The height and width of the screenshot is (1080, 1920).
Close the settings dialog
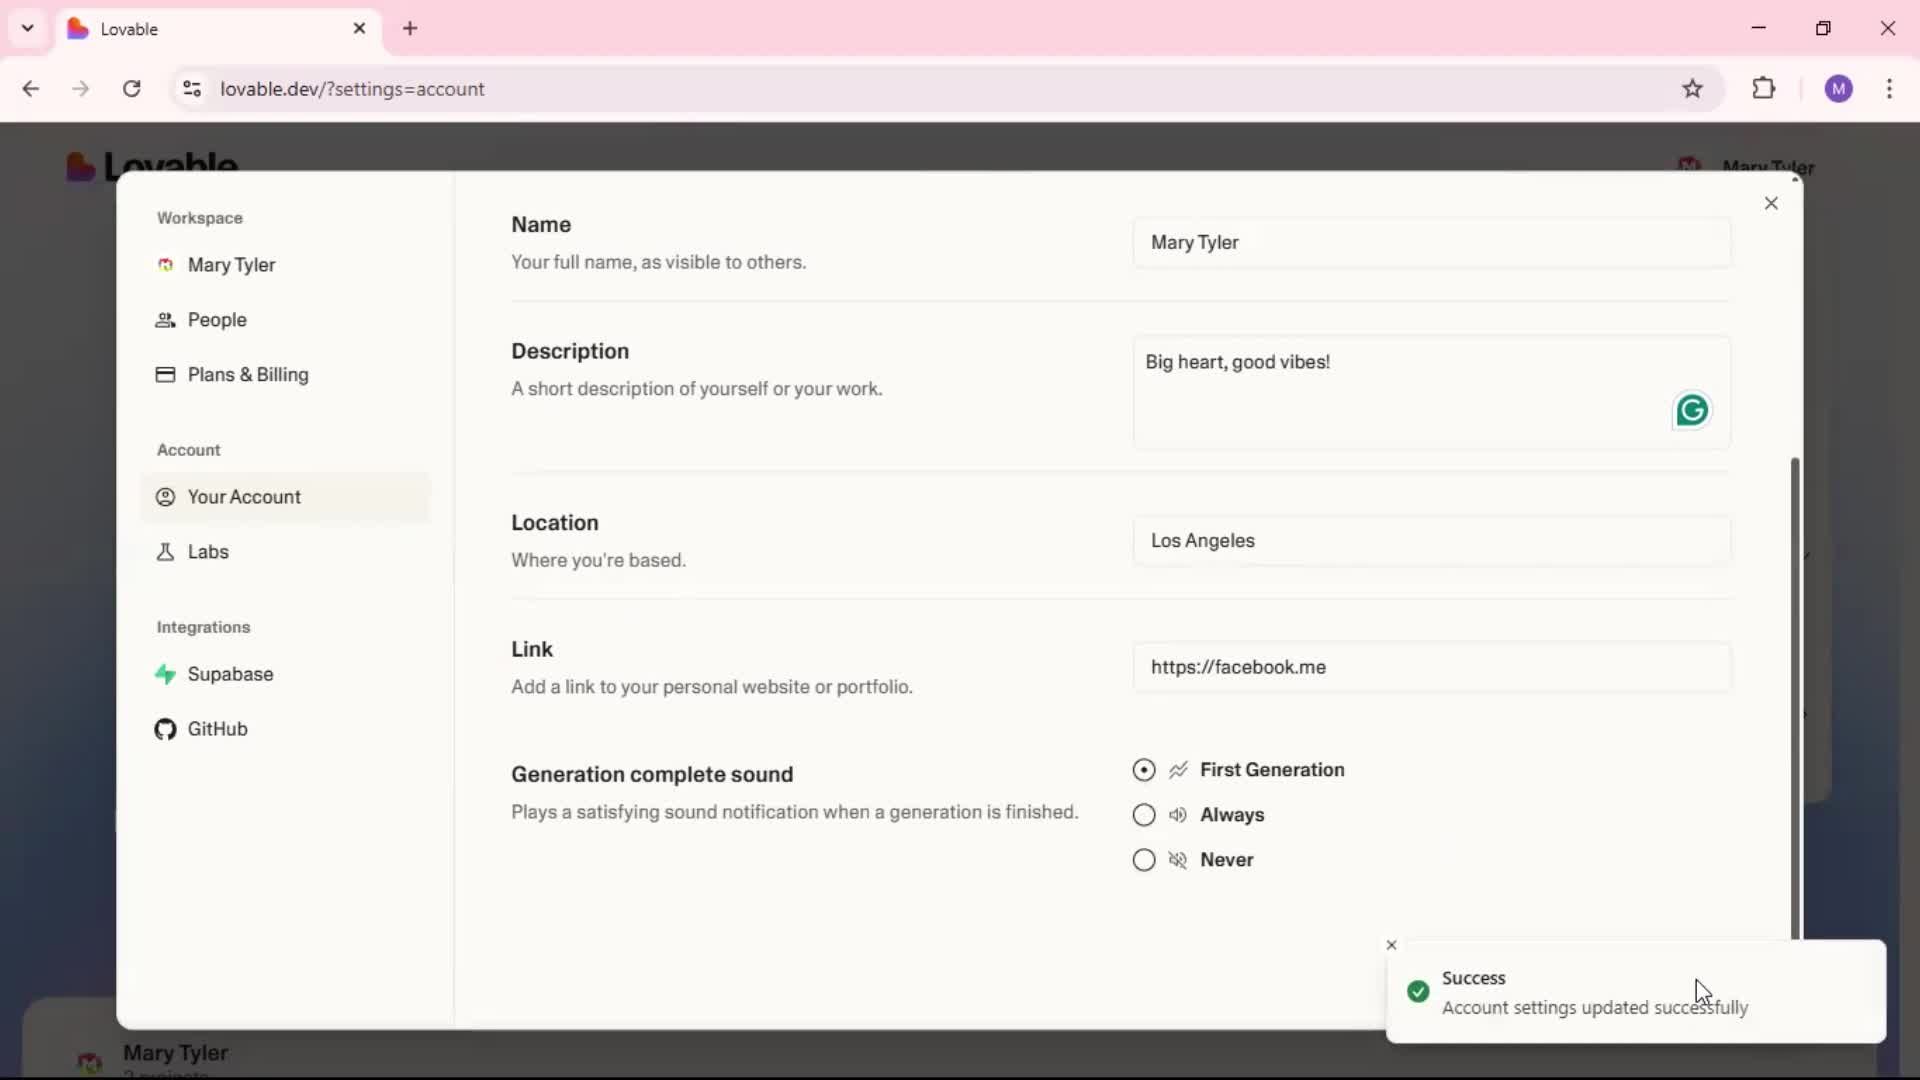[1771, 204]
